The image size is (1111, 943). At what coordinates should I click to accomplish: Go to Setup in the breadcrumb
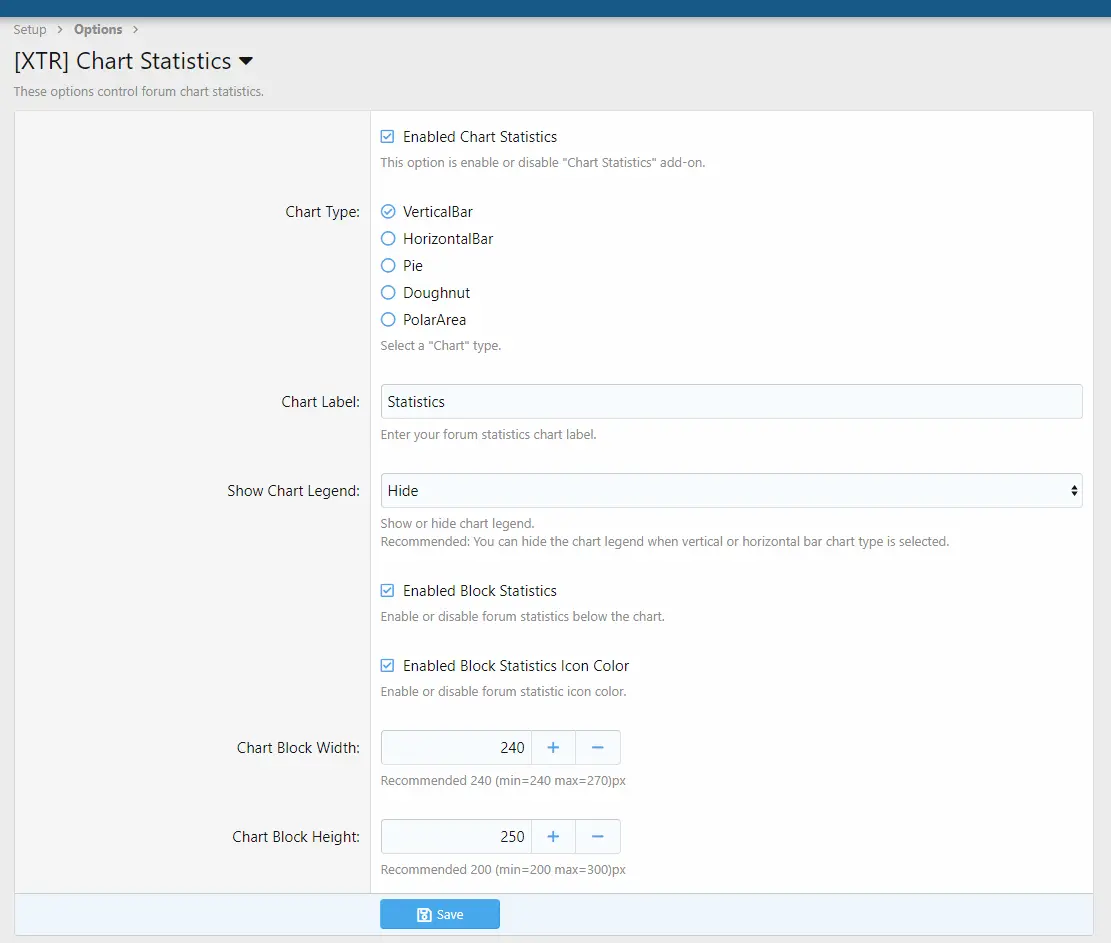pyautogui.click(x=30, y=29)
